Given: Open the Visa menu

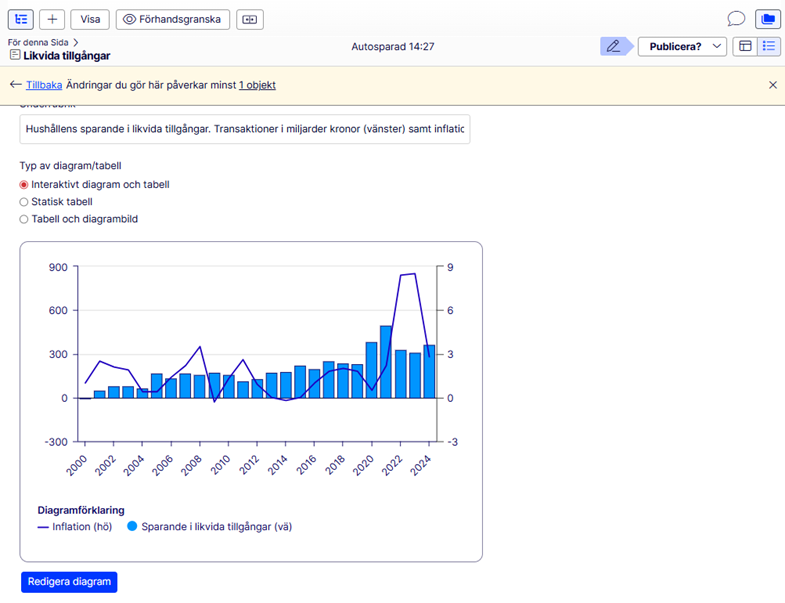Looking at the screenshot, I should point(90,19).
